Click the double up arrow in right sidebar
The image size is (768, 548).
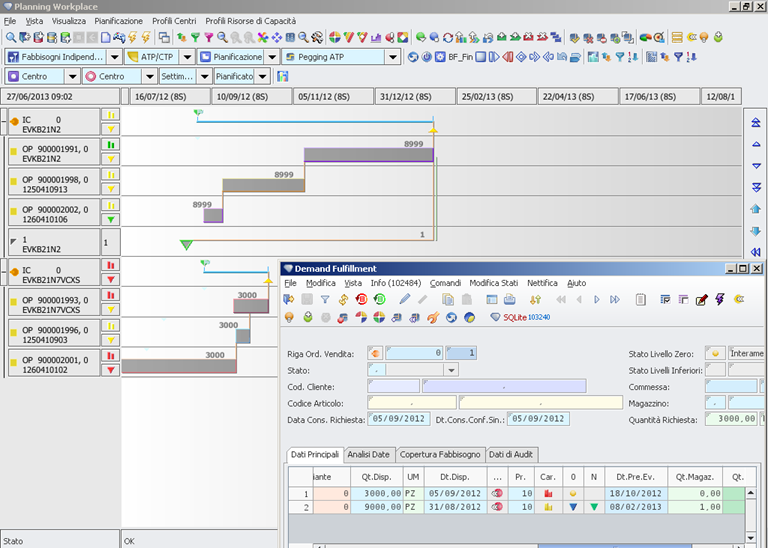756,121
